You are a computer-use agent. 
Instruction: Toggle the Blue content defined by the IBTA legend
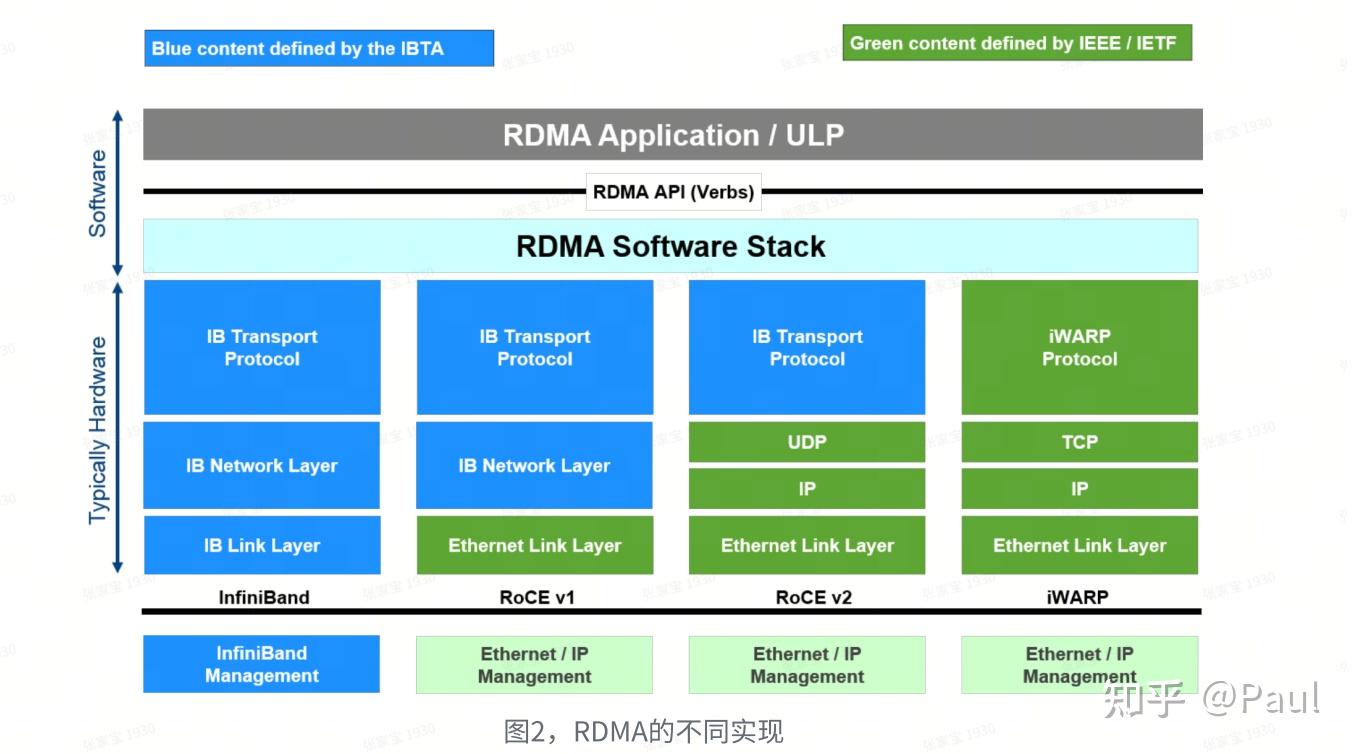(x=319, y=47)
